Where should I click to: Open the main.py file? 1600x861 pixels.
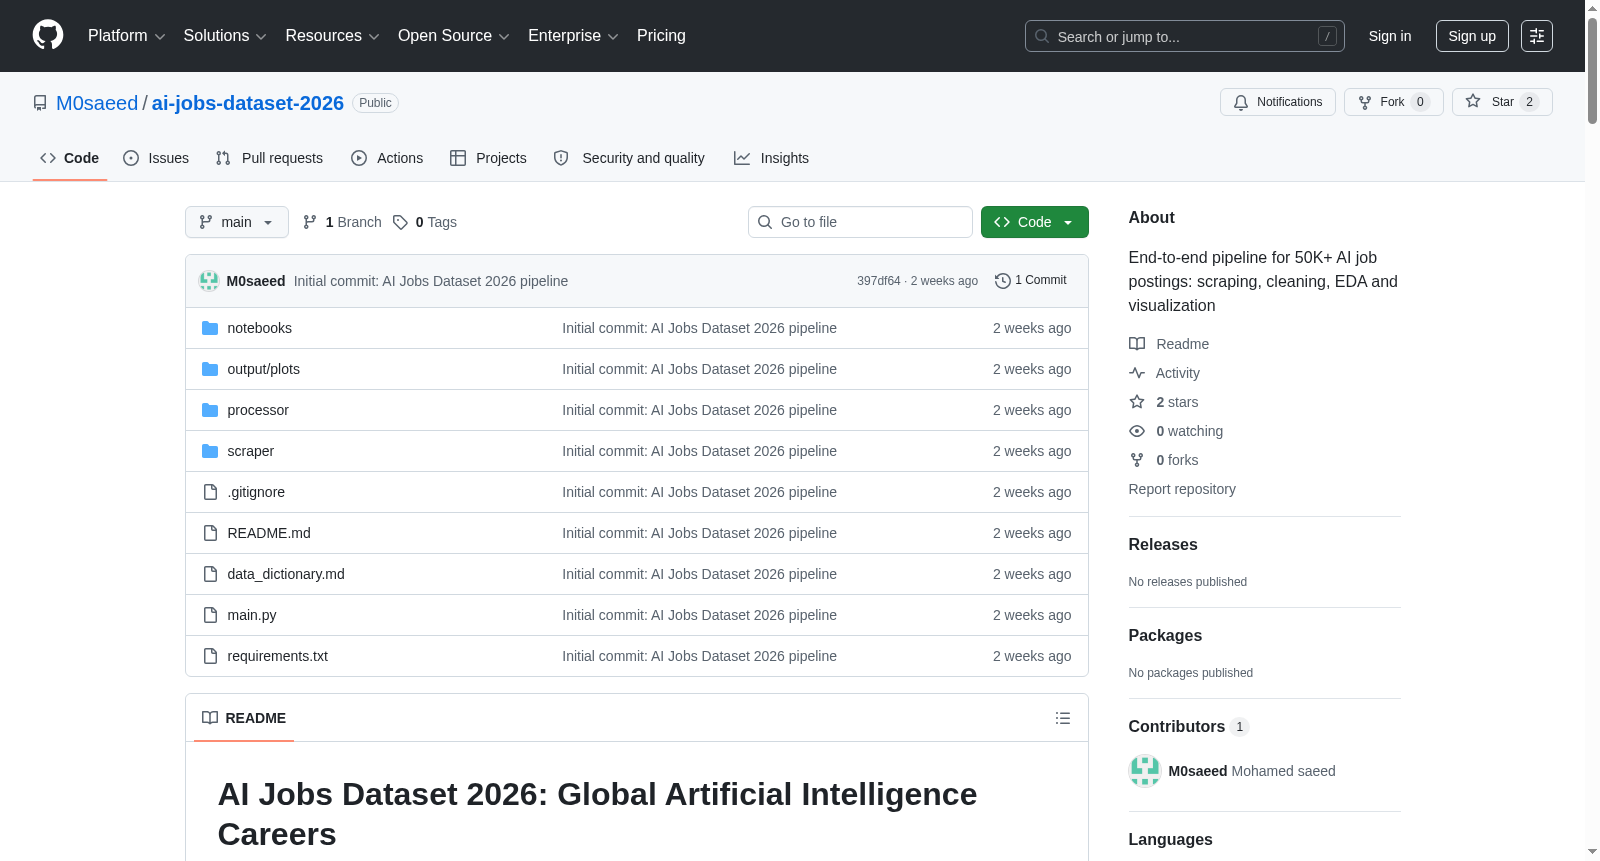pos(252,615)
